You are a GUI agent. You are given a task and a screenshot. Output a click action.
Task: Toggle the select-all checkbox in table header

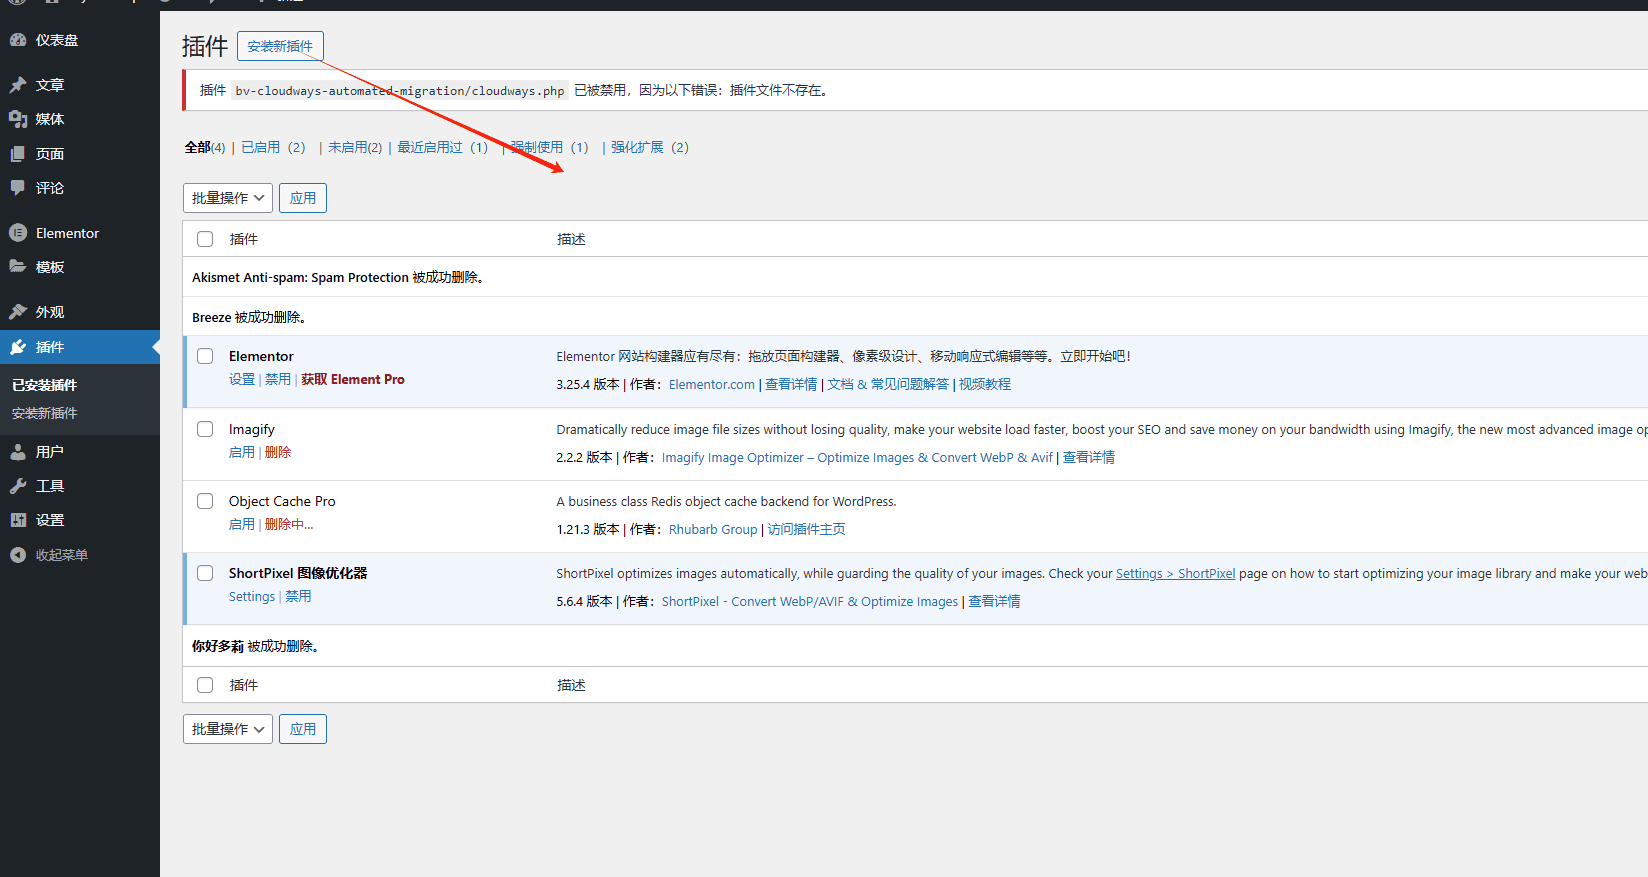pyautogui.click(x=205, y=239)
